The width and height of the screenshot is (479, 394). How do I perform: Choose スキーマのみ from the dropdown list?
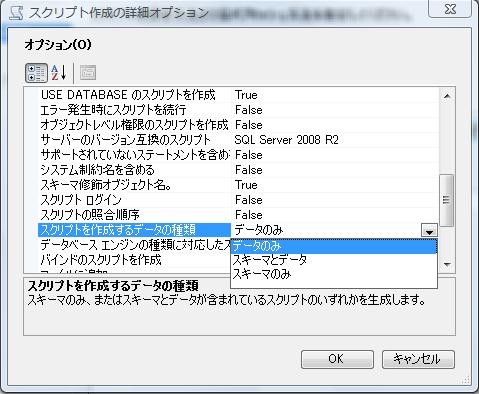click(x=334, y=274)
